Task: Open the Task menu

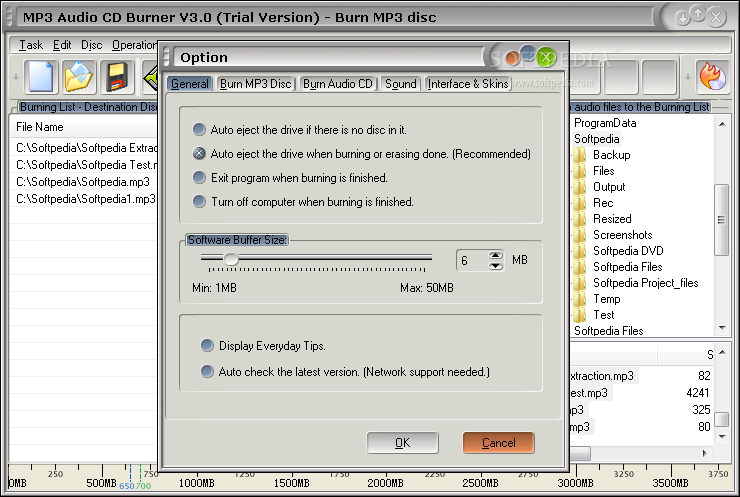Action: coord(31,45)
